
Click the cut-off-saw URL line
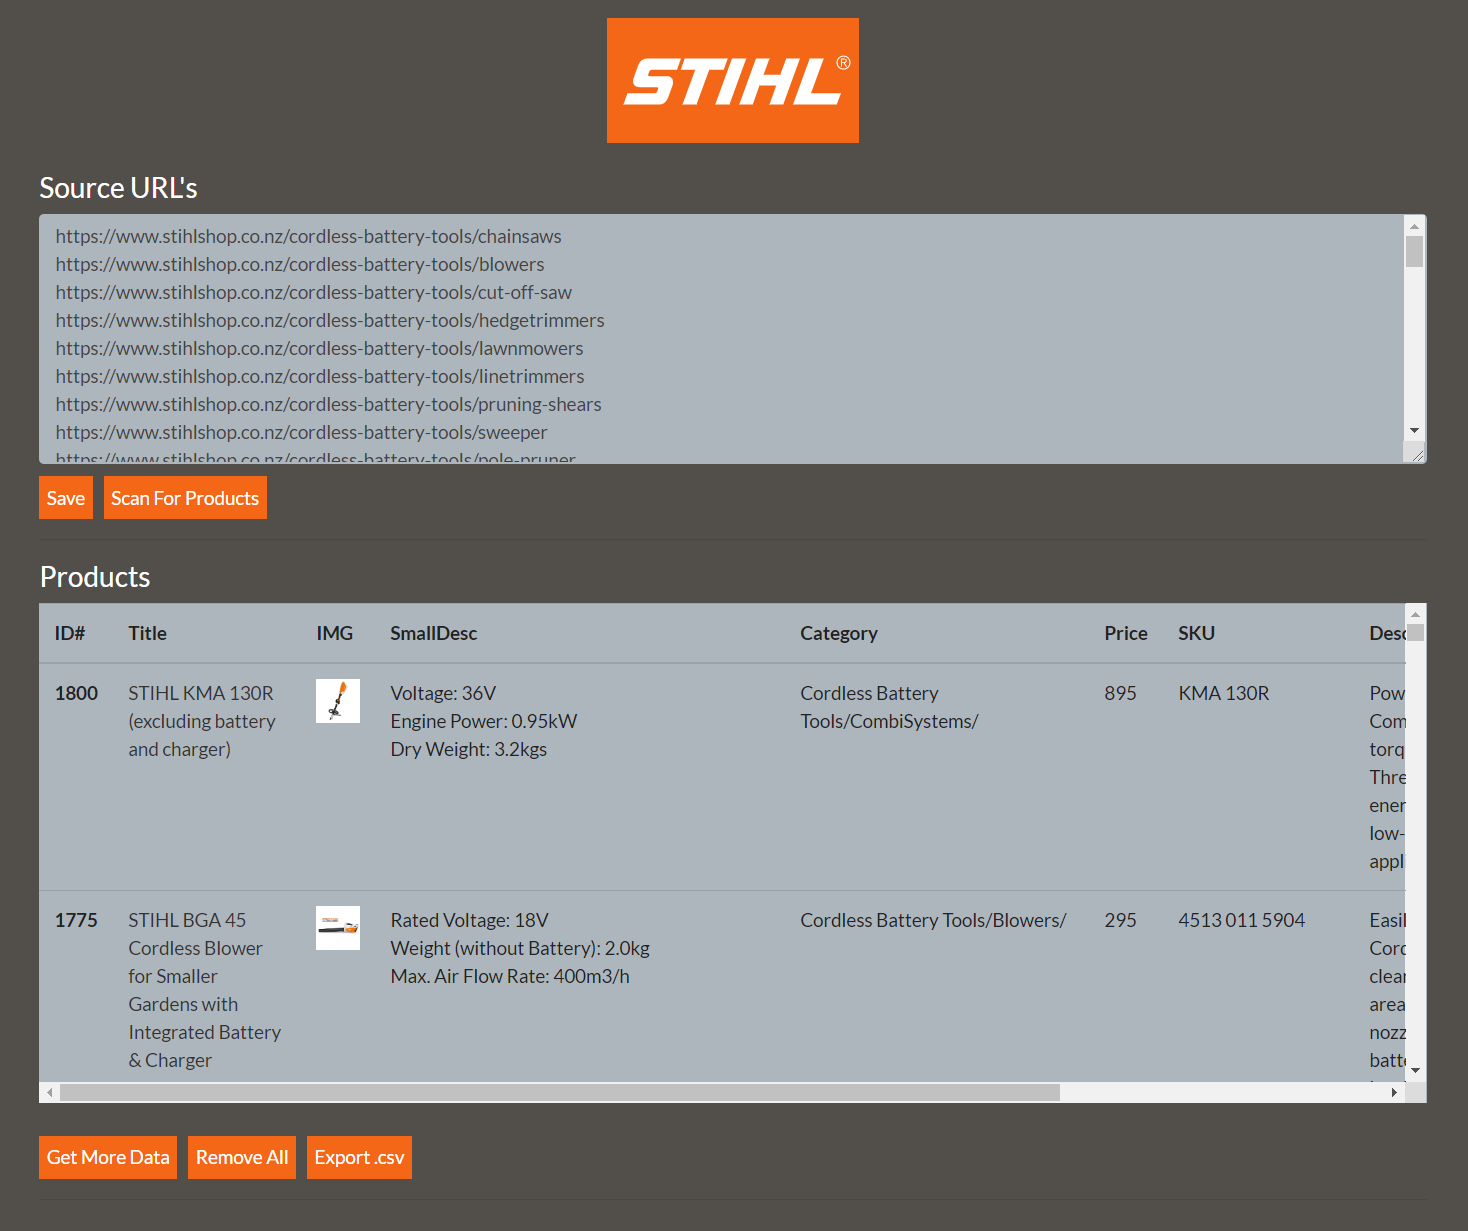[x=314, y=292]
